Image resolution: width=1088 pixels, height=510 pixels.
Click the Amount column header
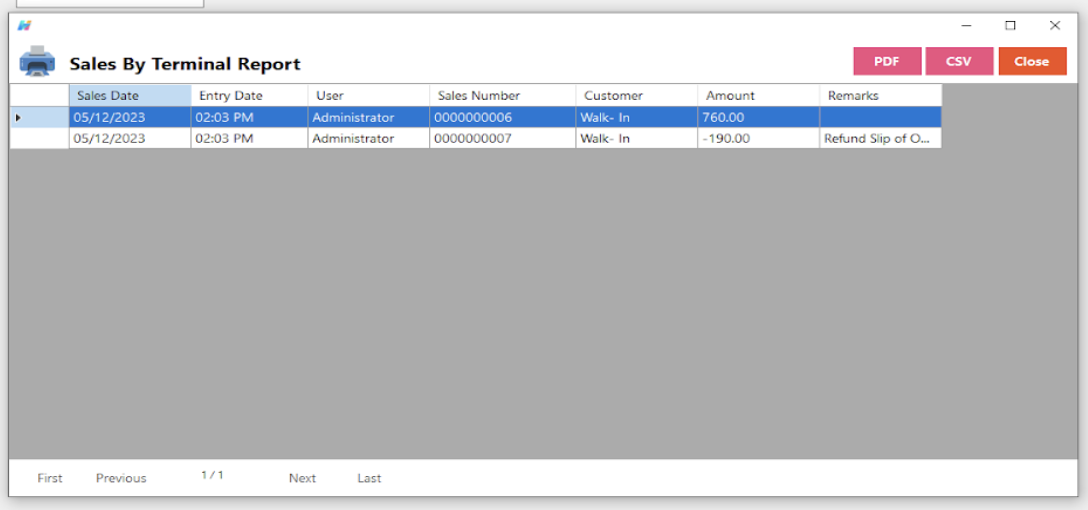click(758, 96)
